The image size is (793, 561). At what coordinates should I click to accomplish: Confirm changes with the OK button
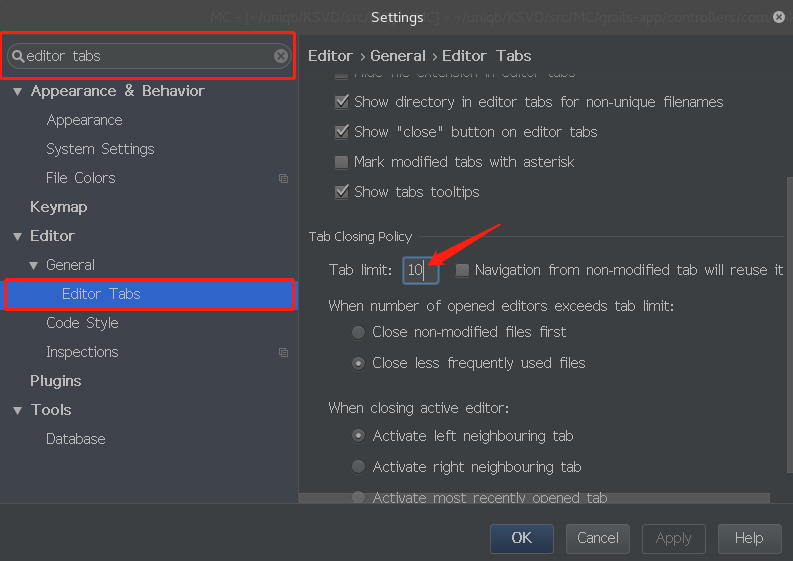[x=521, y=538]
